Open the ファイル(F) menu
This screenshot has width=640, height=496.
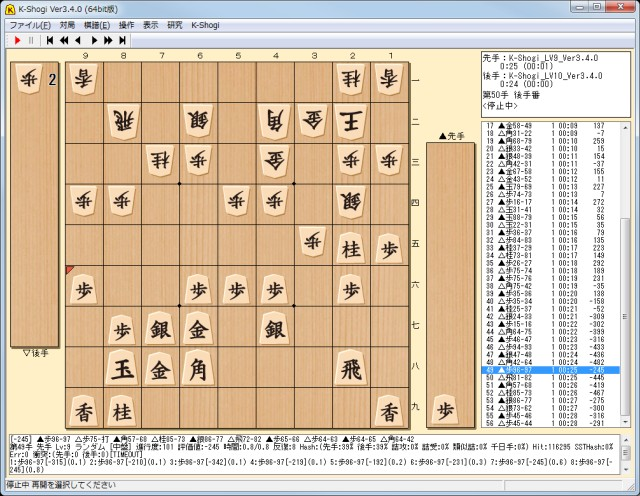[29, 24]
